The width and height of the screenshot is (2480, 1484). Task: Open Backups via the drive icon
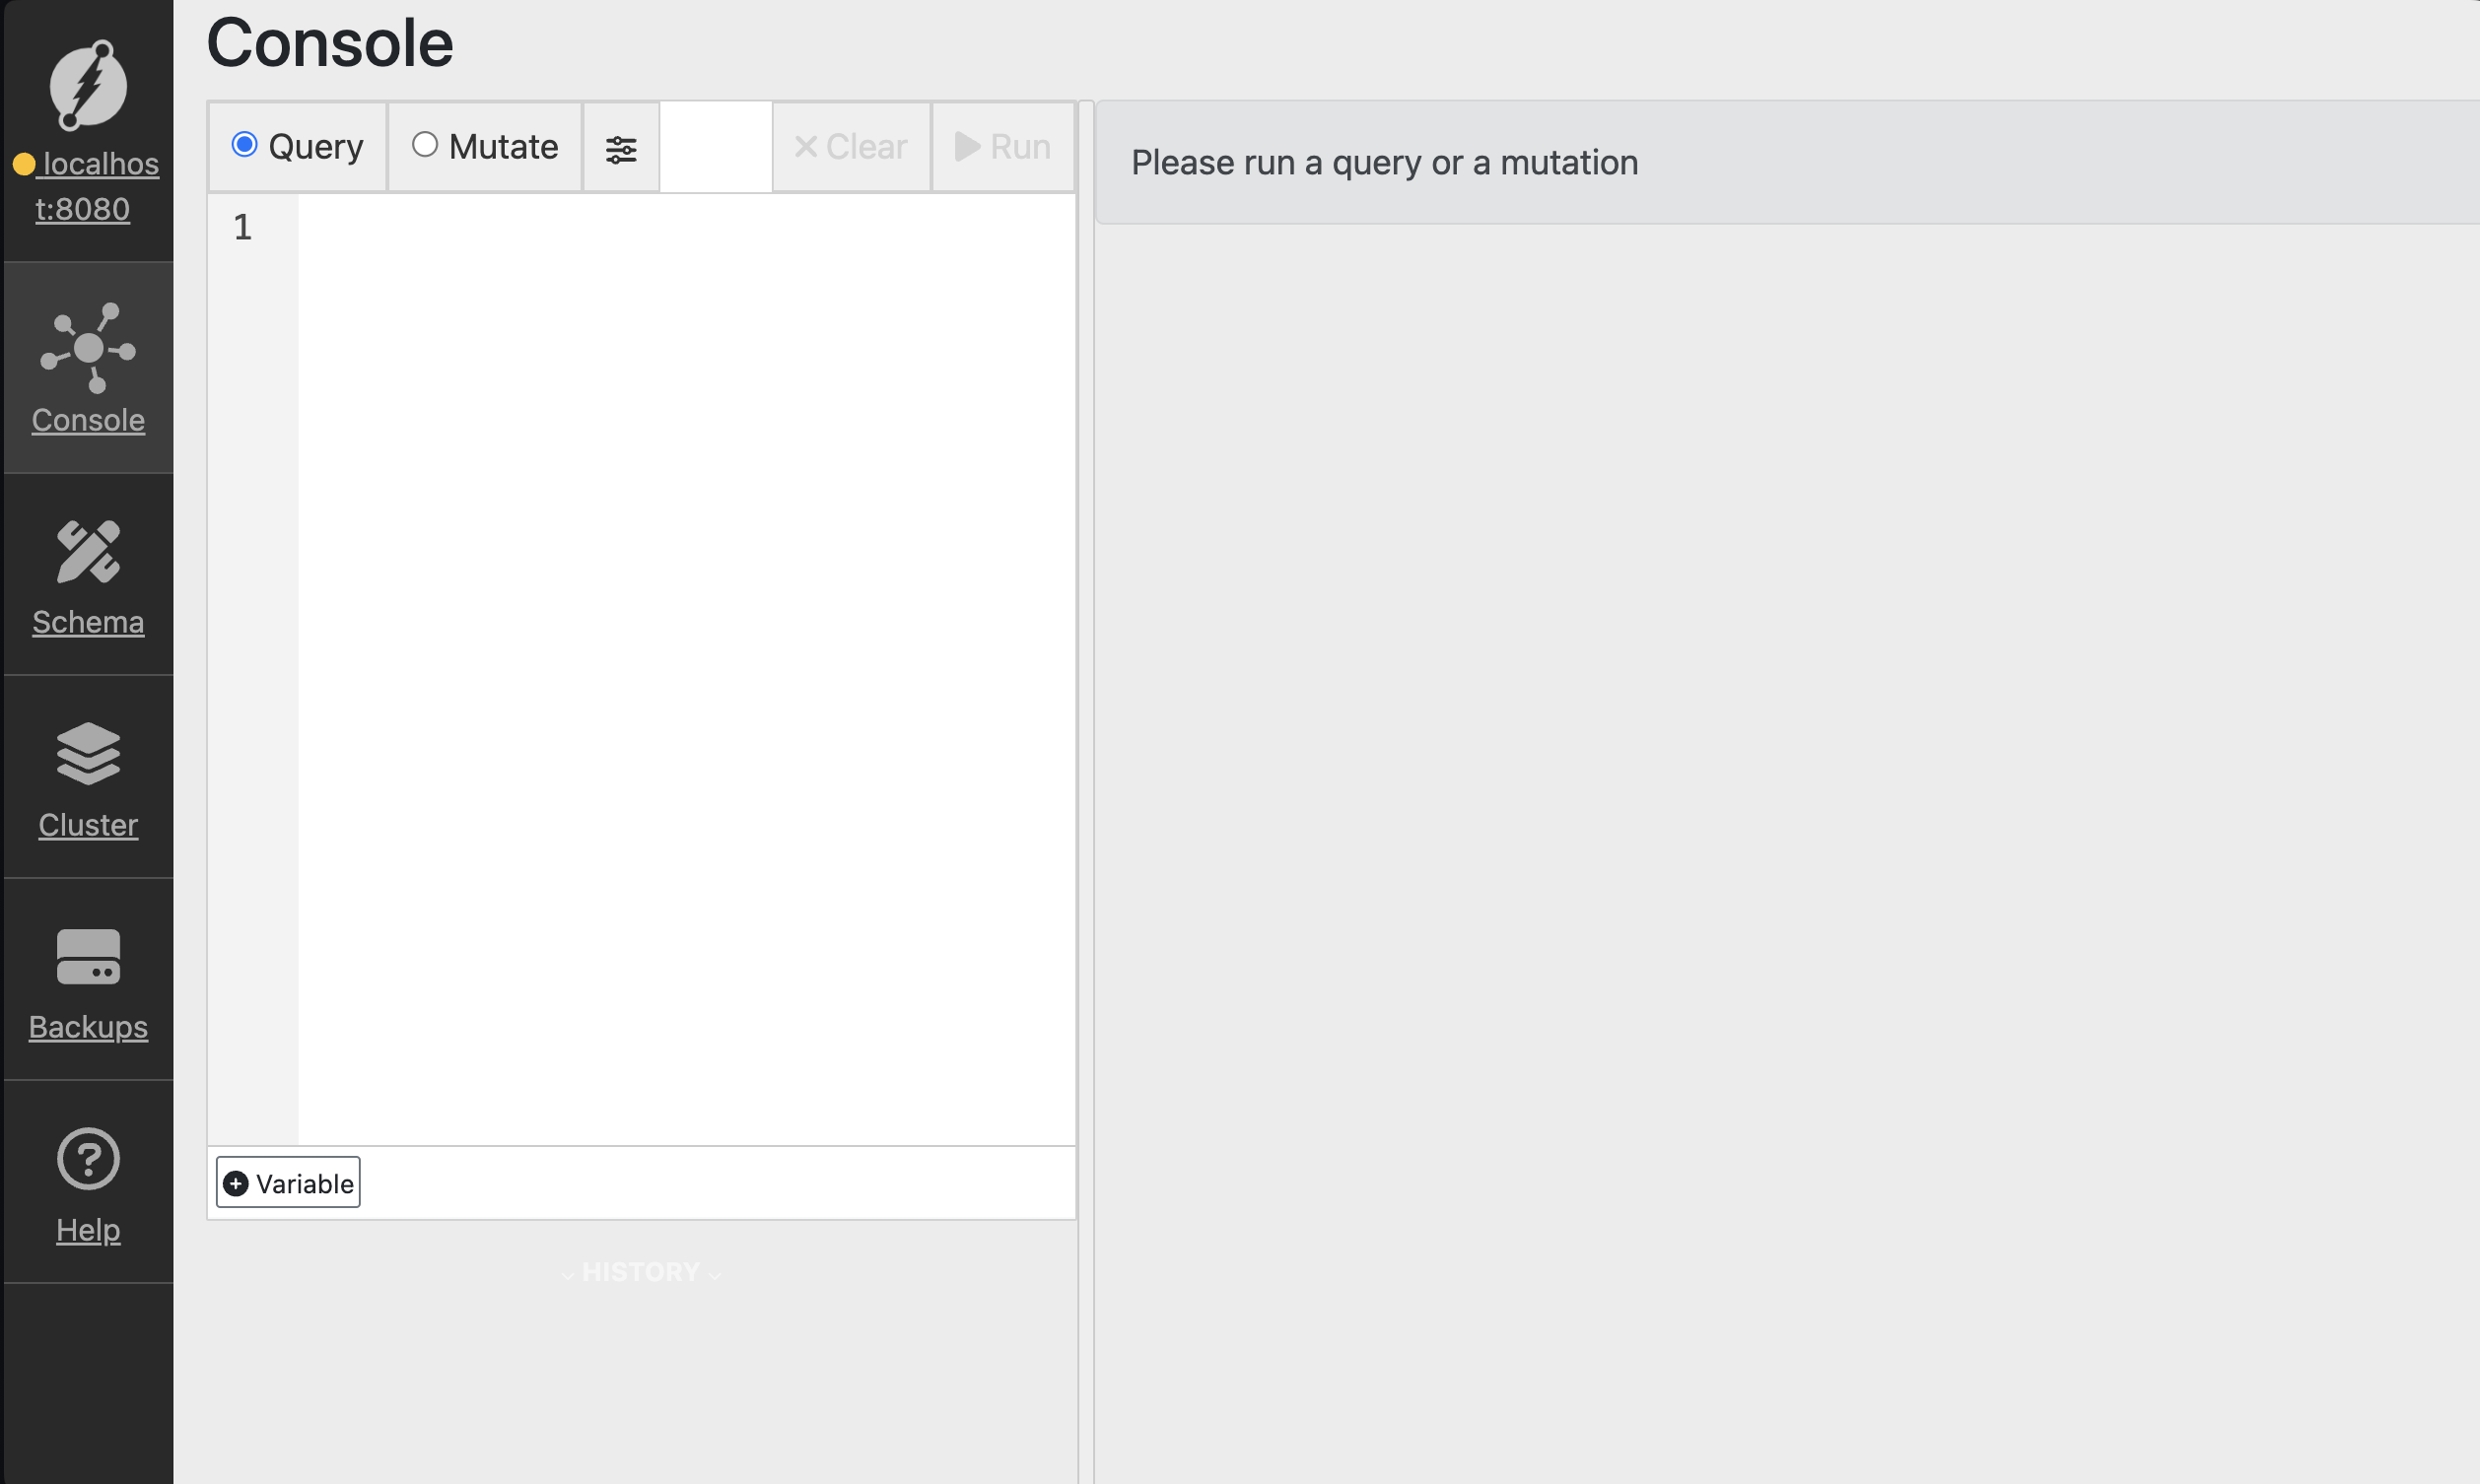88,956
